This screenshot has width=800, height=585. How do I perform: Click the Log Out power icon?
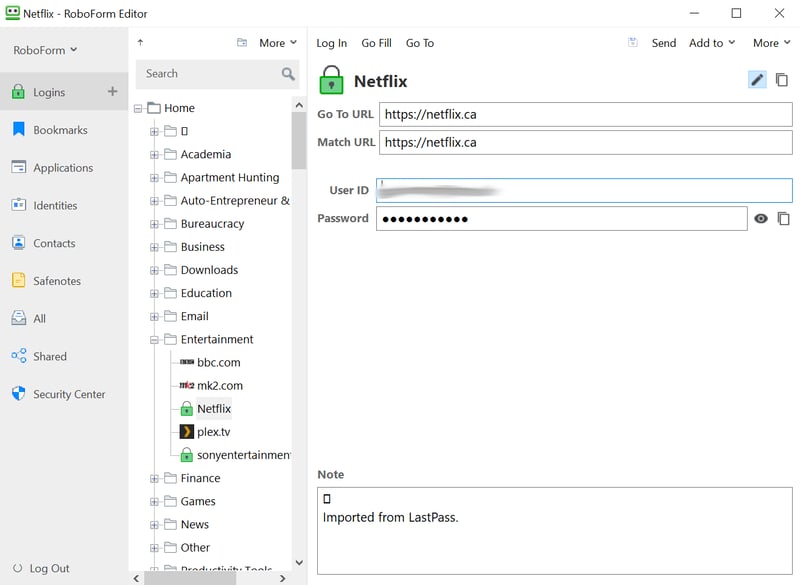point(17,568)
